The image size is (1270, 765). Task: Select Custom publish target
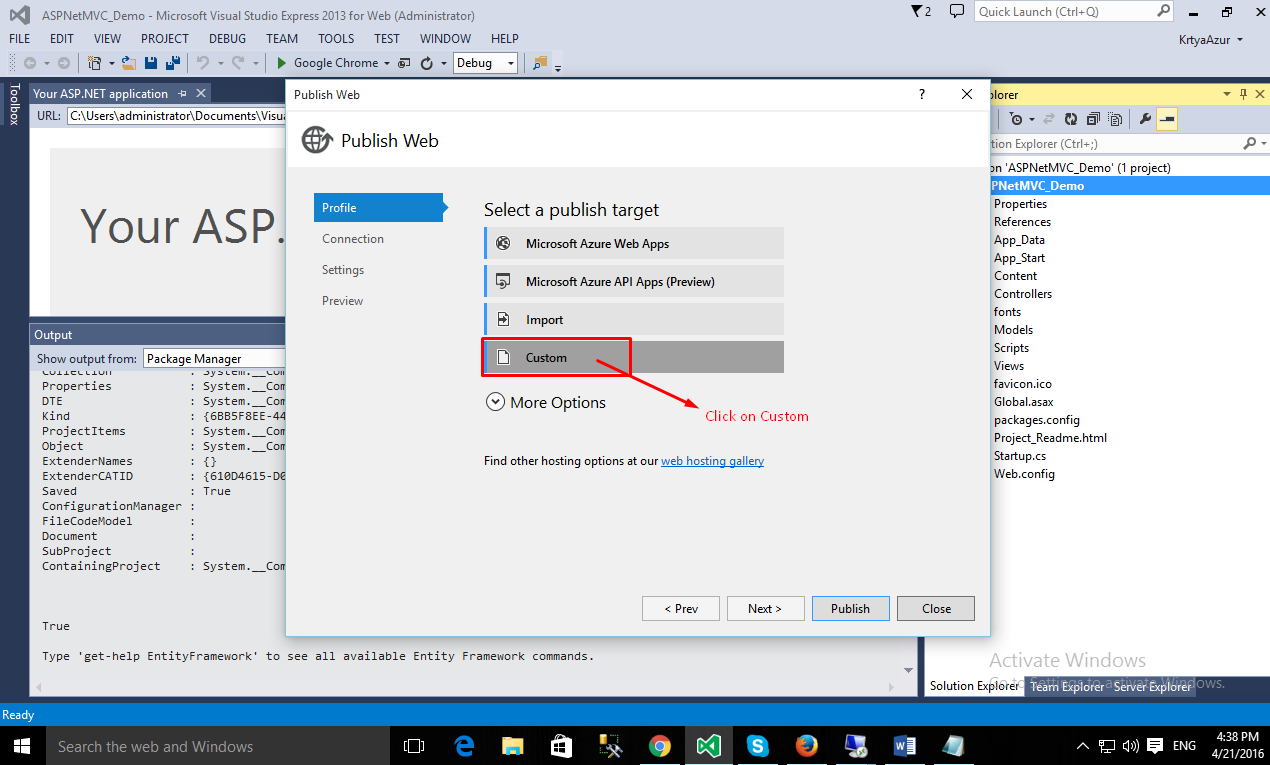pos(634,357)
